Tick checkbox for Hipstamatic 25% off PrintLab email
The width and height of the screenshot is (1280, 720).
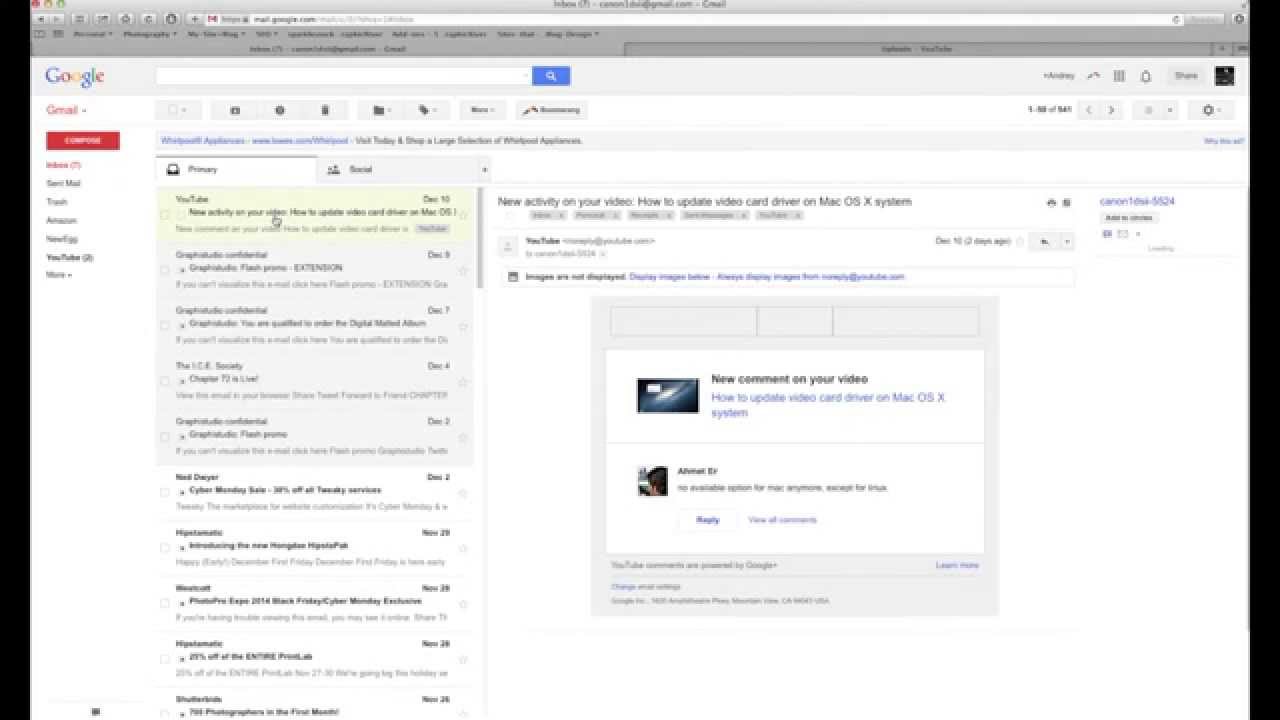coord(165,658)
